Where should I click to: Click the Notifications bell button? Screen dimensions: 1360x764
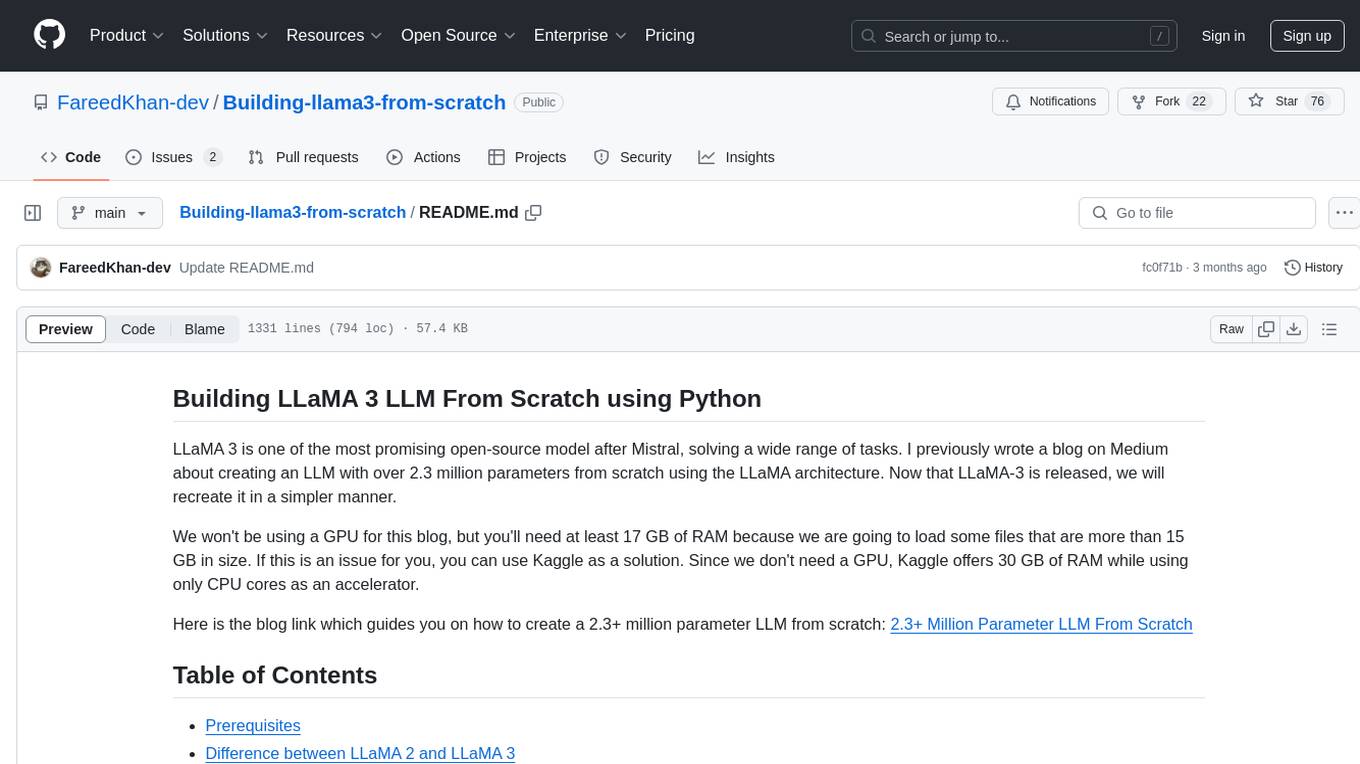pos(1050,102)
